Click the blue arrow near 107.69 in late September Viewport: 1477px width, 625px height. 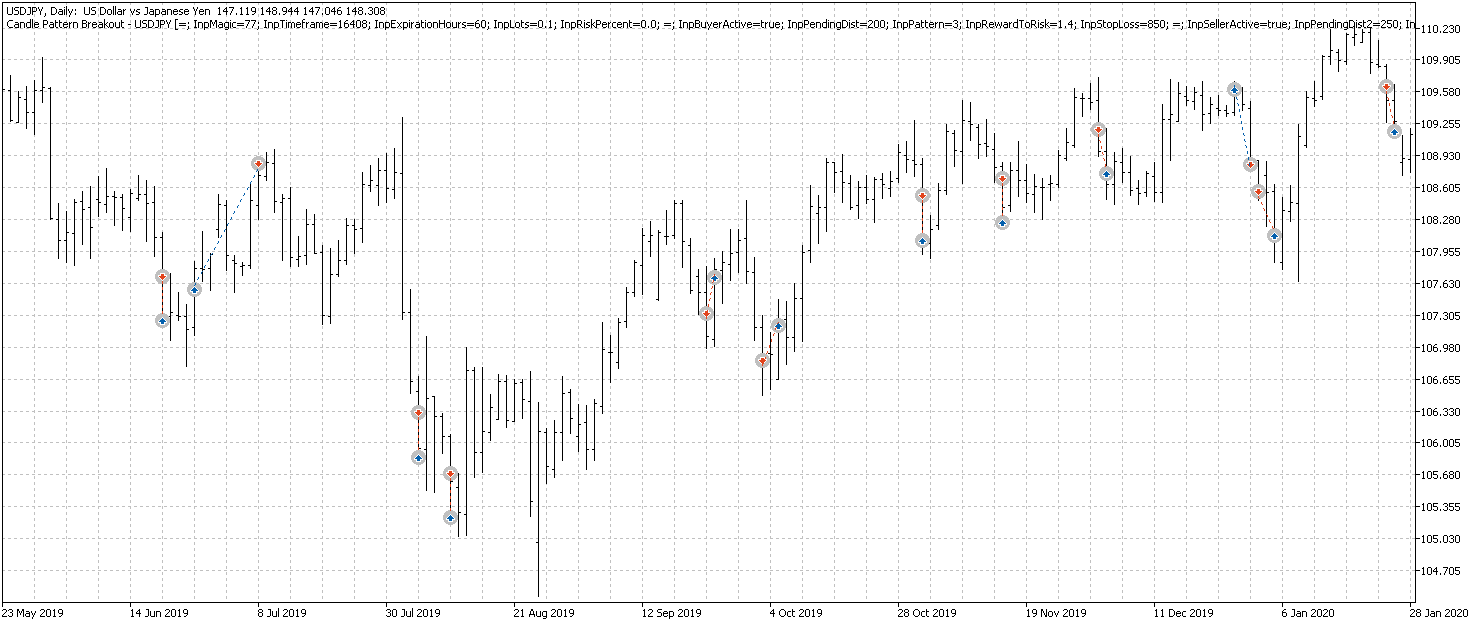714,277
